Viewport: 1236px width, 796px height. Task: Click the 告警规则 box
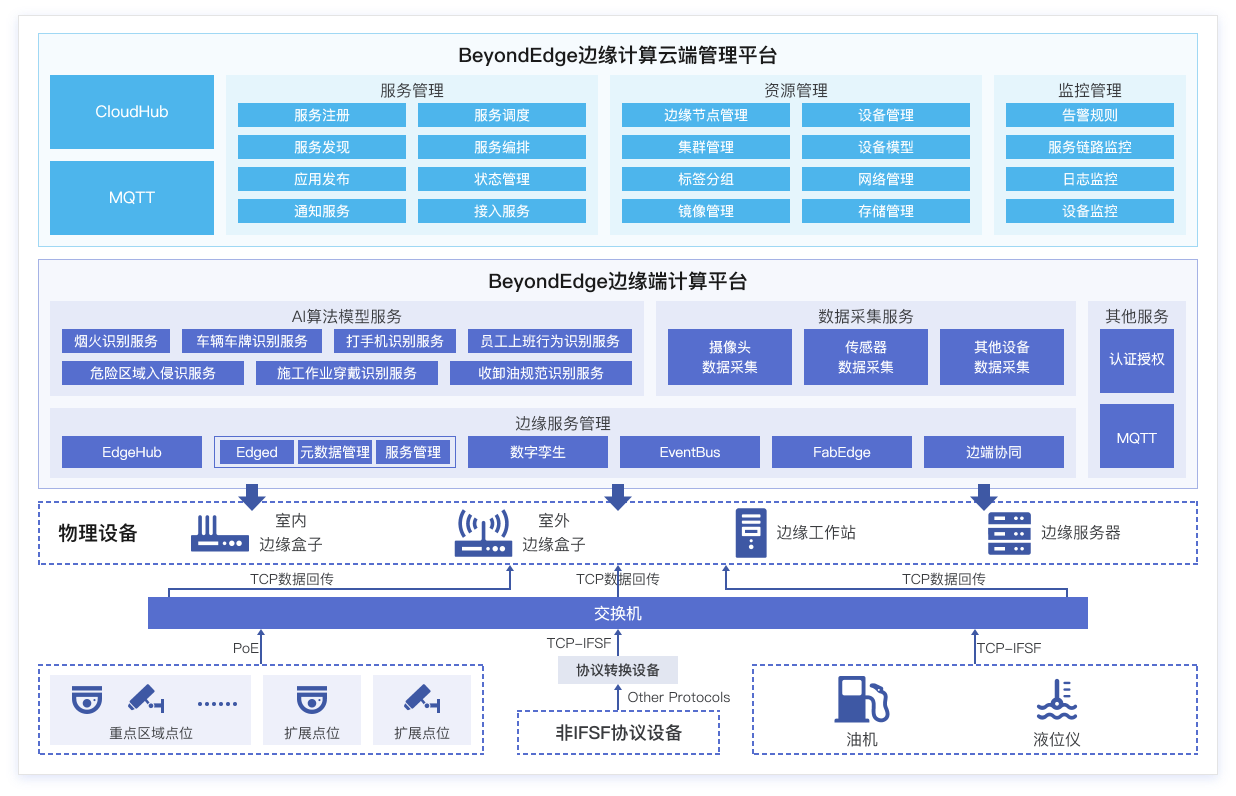(1090, 115)
